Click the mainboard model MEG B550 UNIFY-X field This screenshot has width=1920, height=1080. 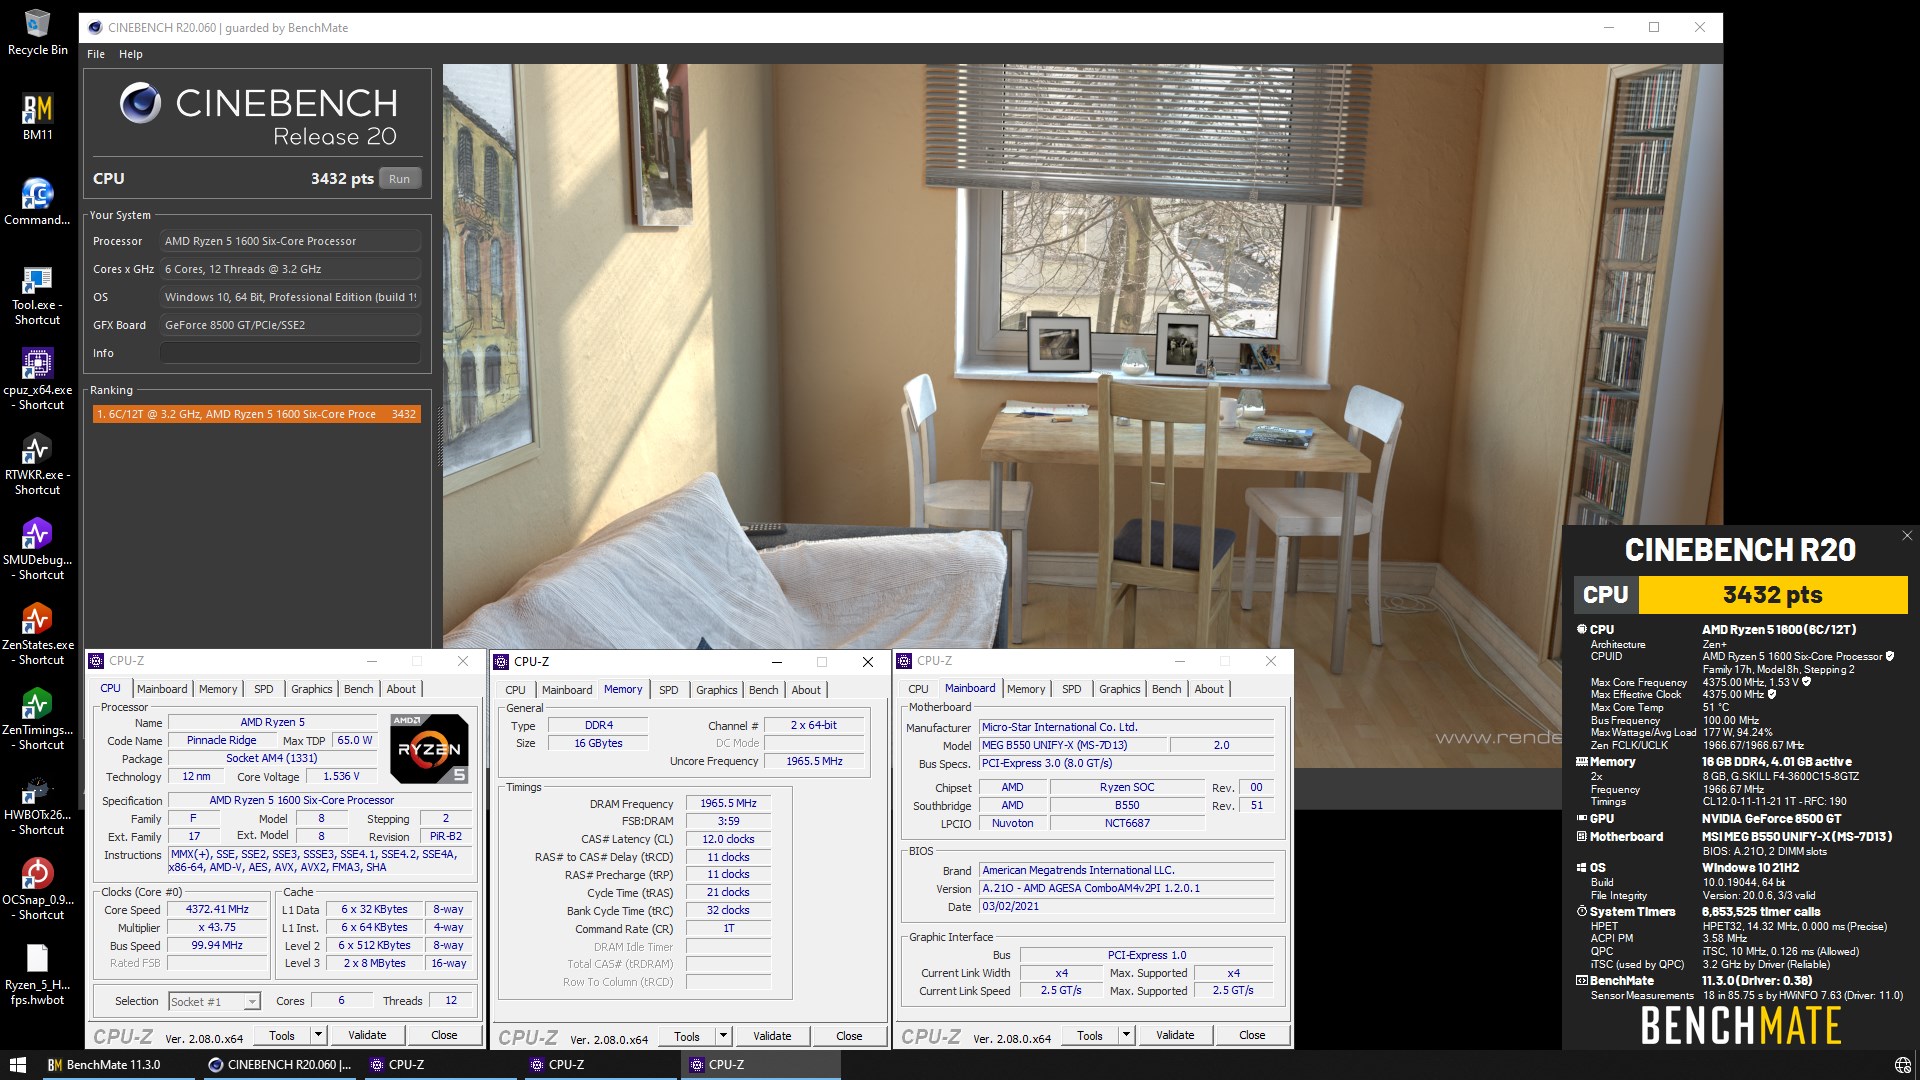click(x=1072, y=746)
